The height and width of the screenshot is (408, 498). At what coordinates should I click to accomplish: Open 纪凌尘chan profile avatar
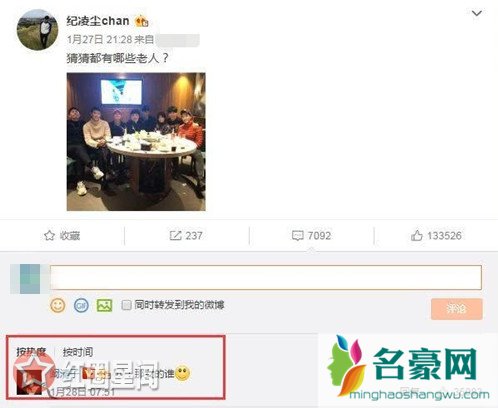click(x=37, y=30)
